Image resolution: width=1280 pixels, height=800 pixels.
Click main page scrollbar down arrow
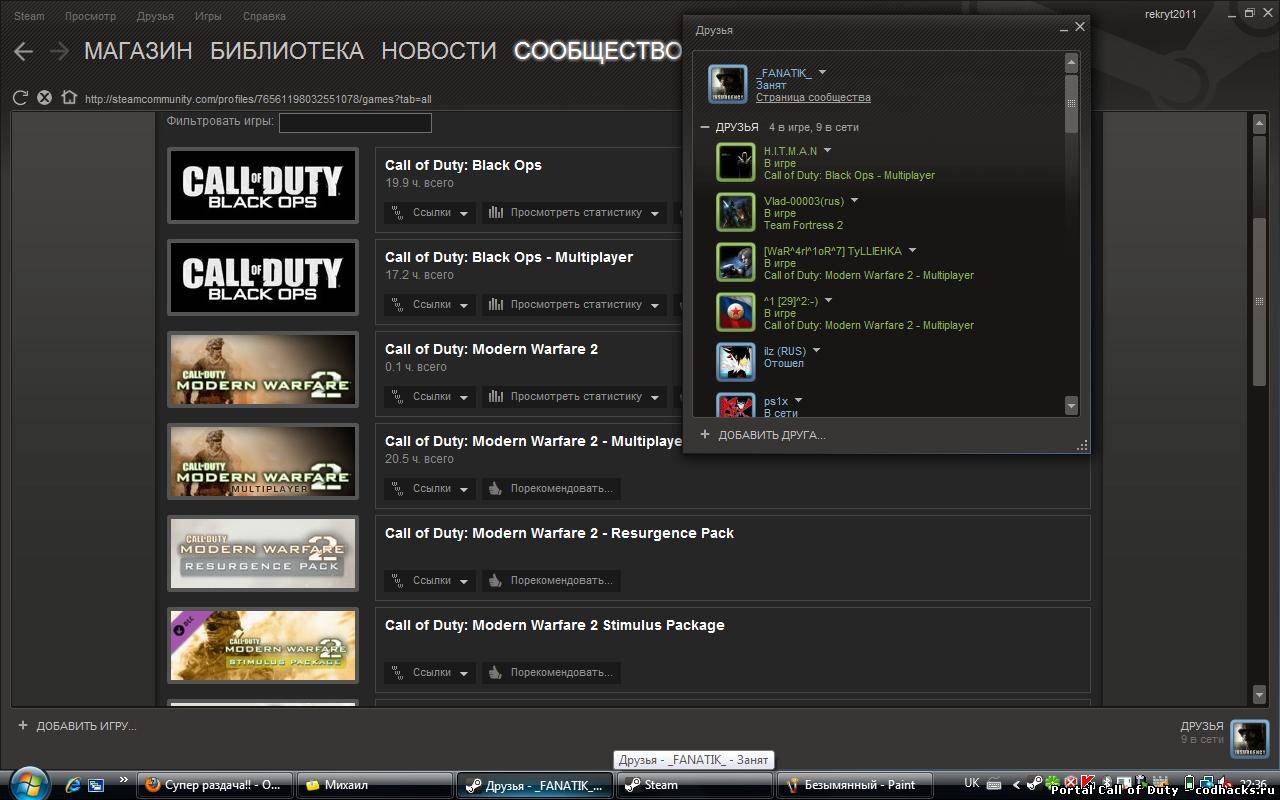[x=1260, y=694]
